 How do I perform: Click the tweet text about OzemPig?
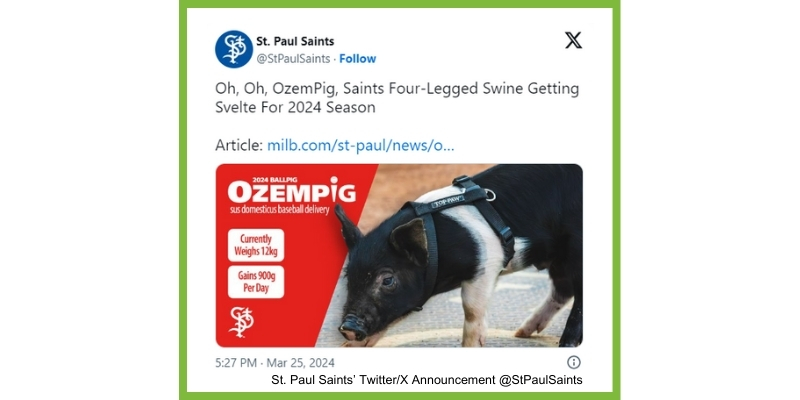pyautogui.click(x=397, y=98)
